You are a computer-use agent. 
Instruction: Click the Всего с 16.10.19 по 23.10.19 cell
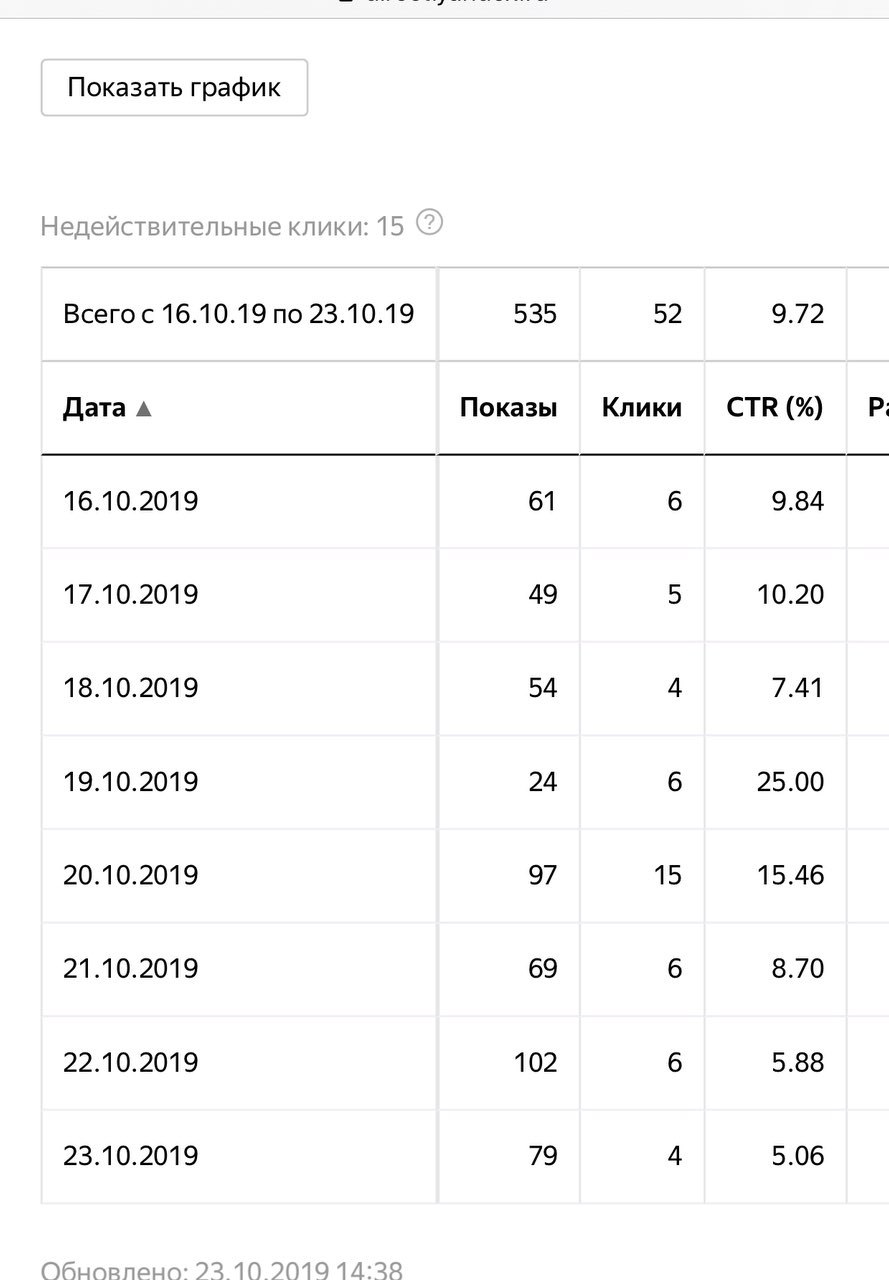239,314
